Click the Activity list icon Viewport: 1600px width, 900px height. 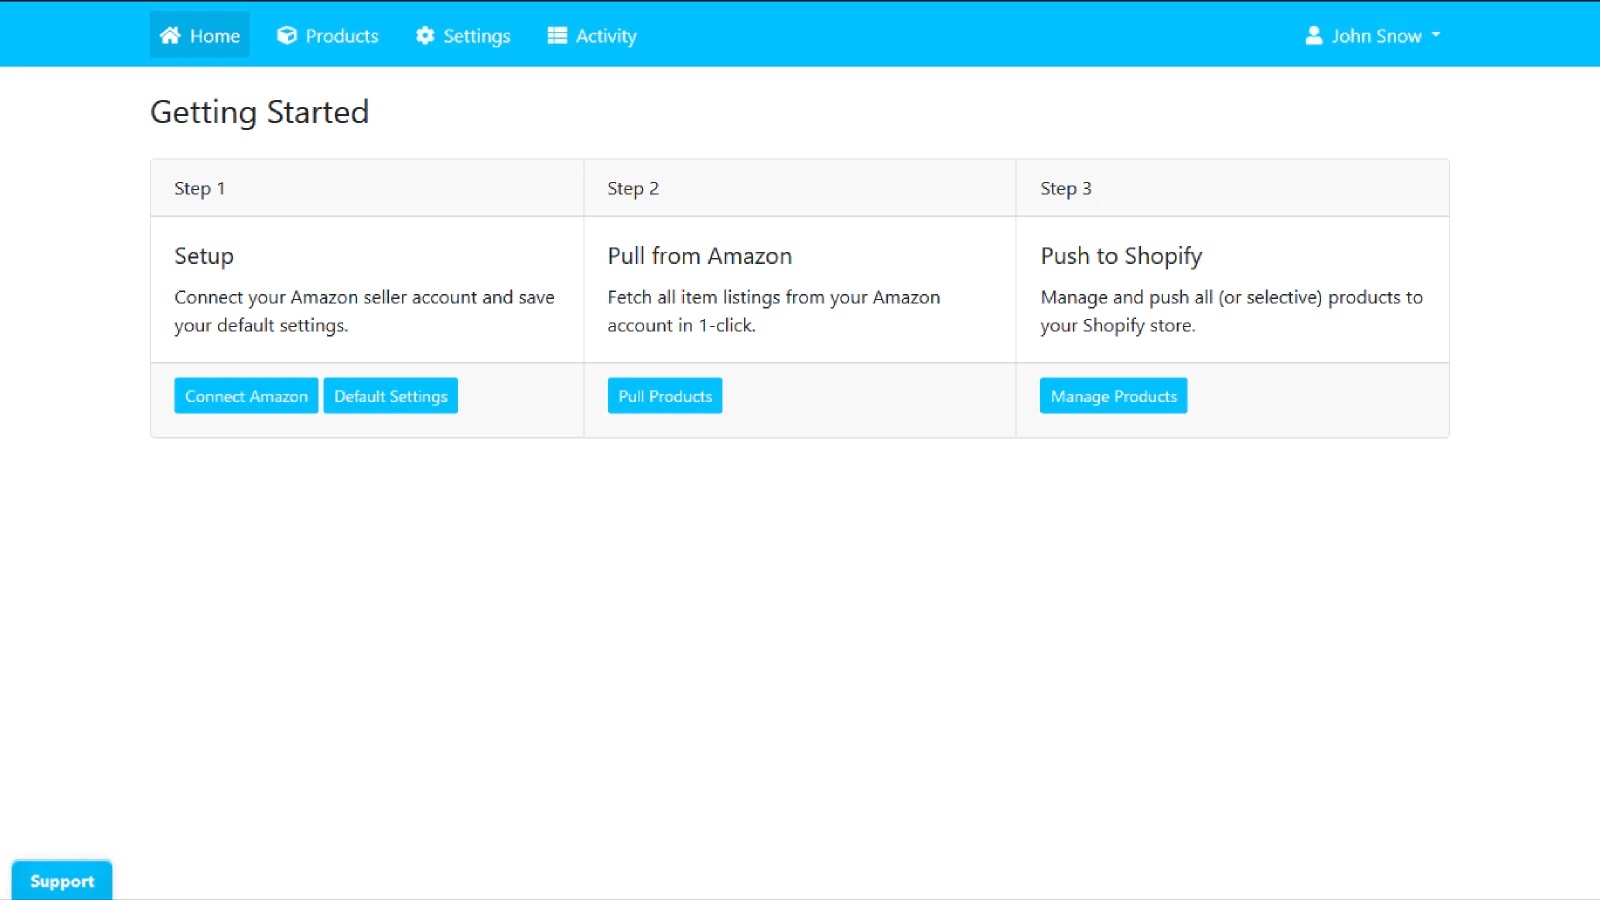click(x=557, y=36)
